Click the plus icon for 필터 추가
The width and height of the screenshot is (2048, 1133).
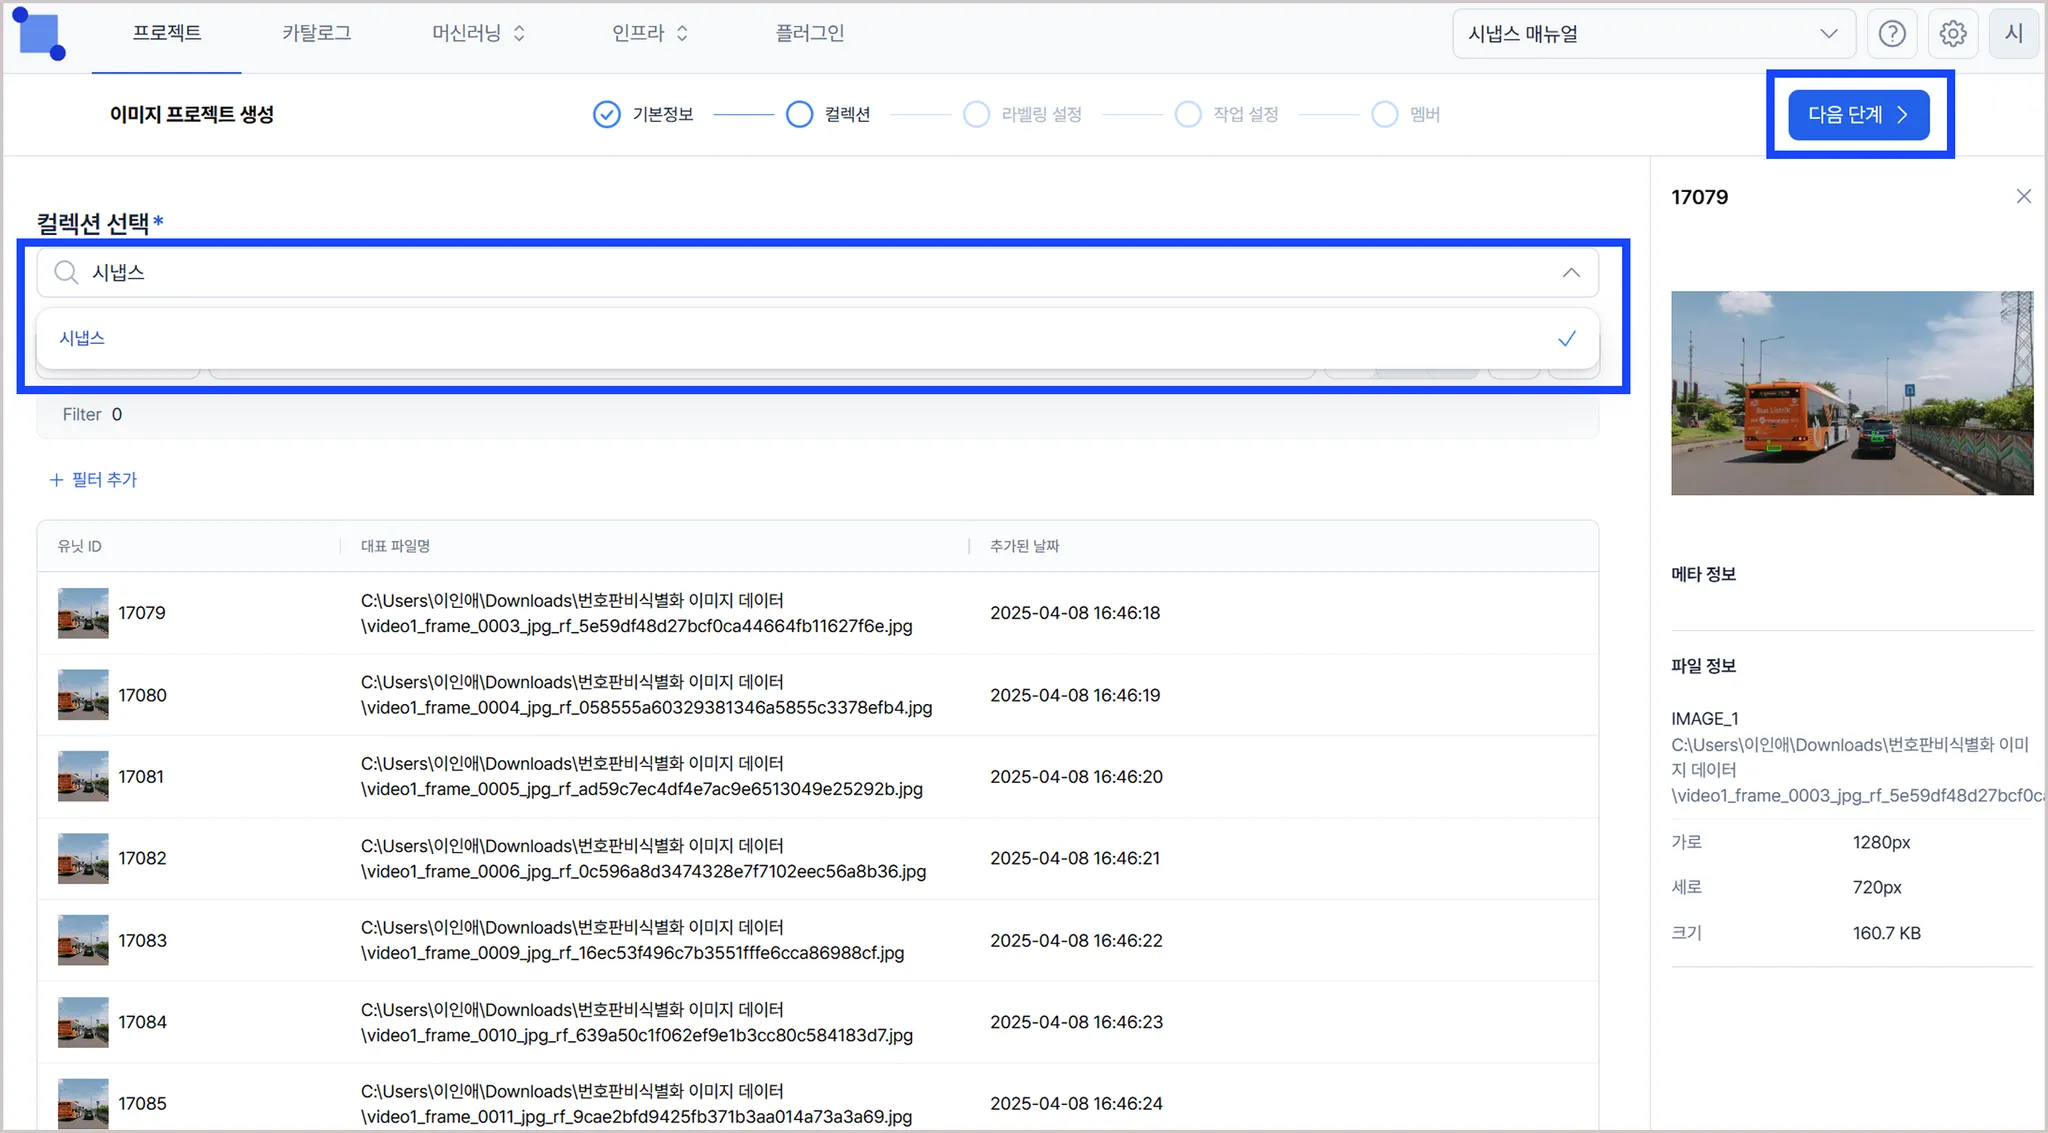click(56, 480)
